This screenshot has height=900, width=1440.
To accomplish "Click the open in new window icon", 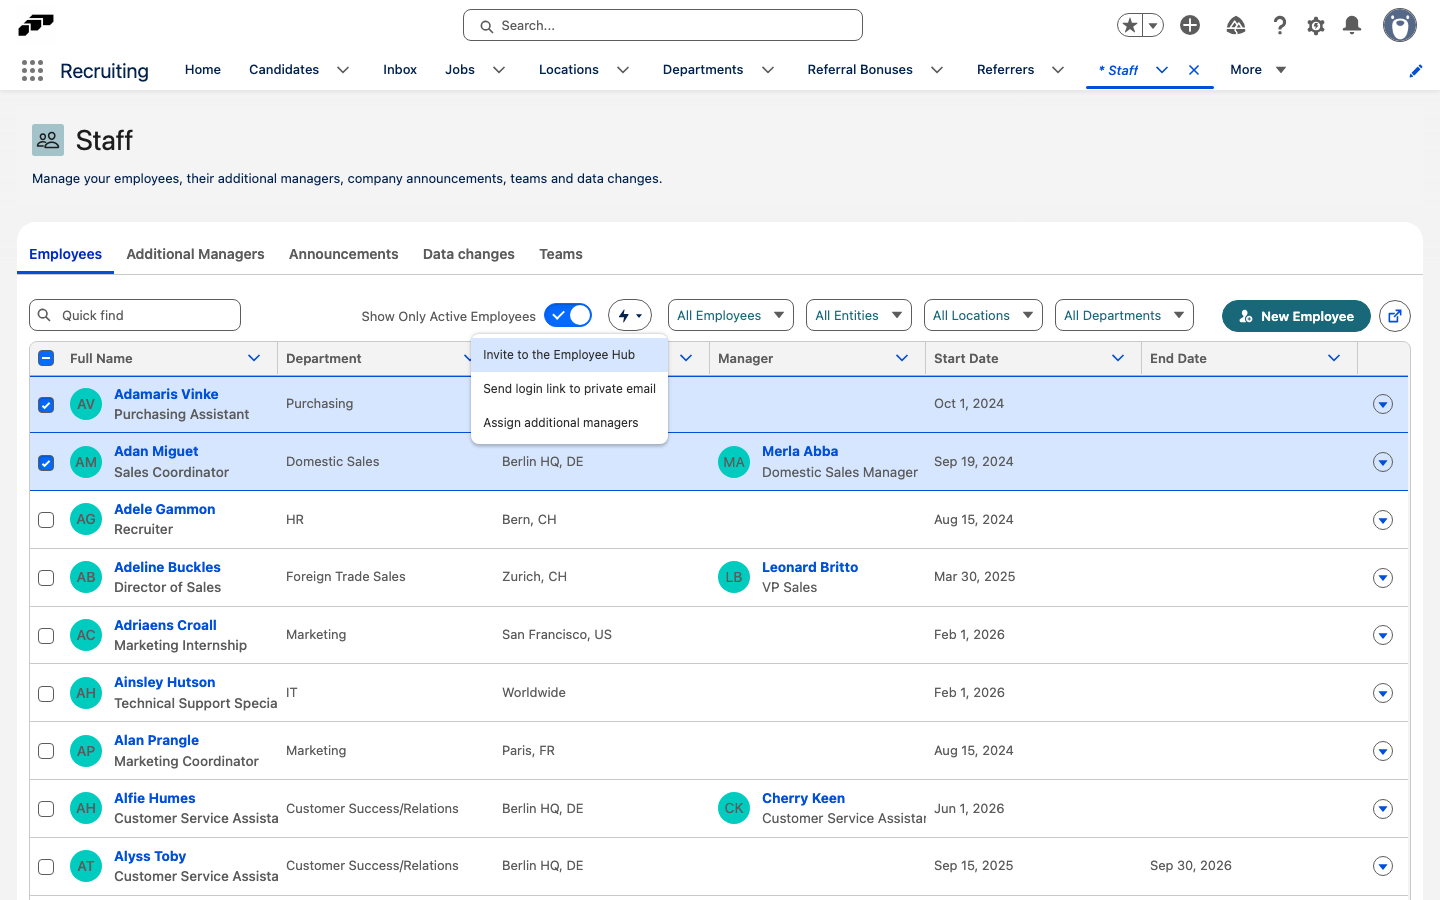I will coord(1395,316).
